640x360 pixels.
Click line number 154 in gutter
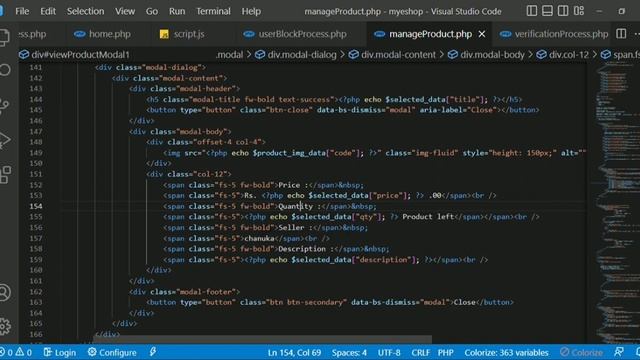click(36, 206)
